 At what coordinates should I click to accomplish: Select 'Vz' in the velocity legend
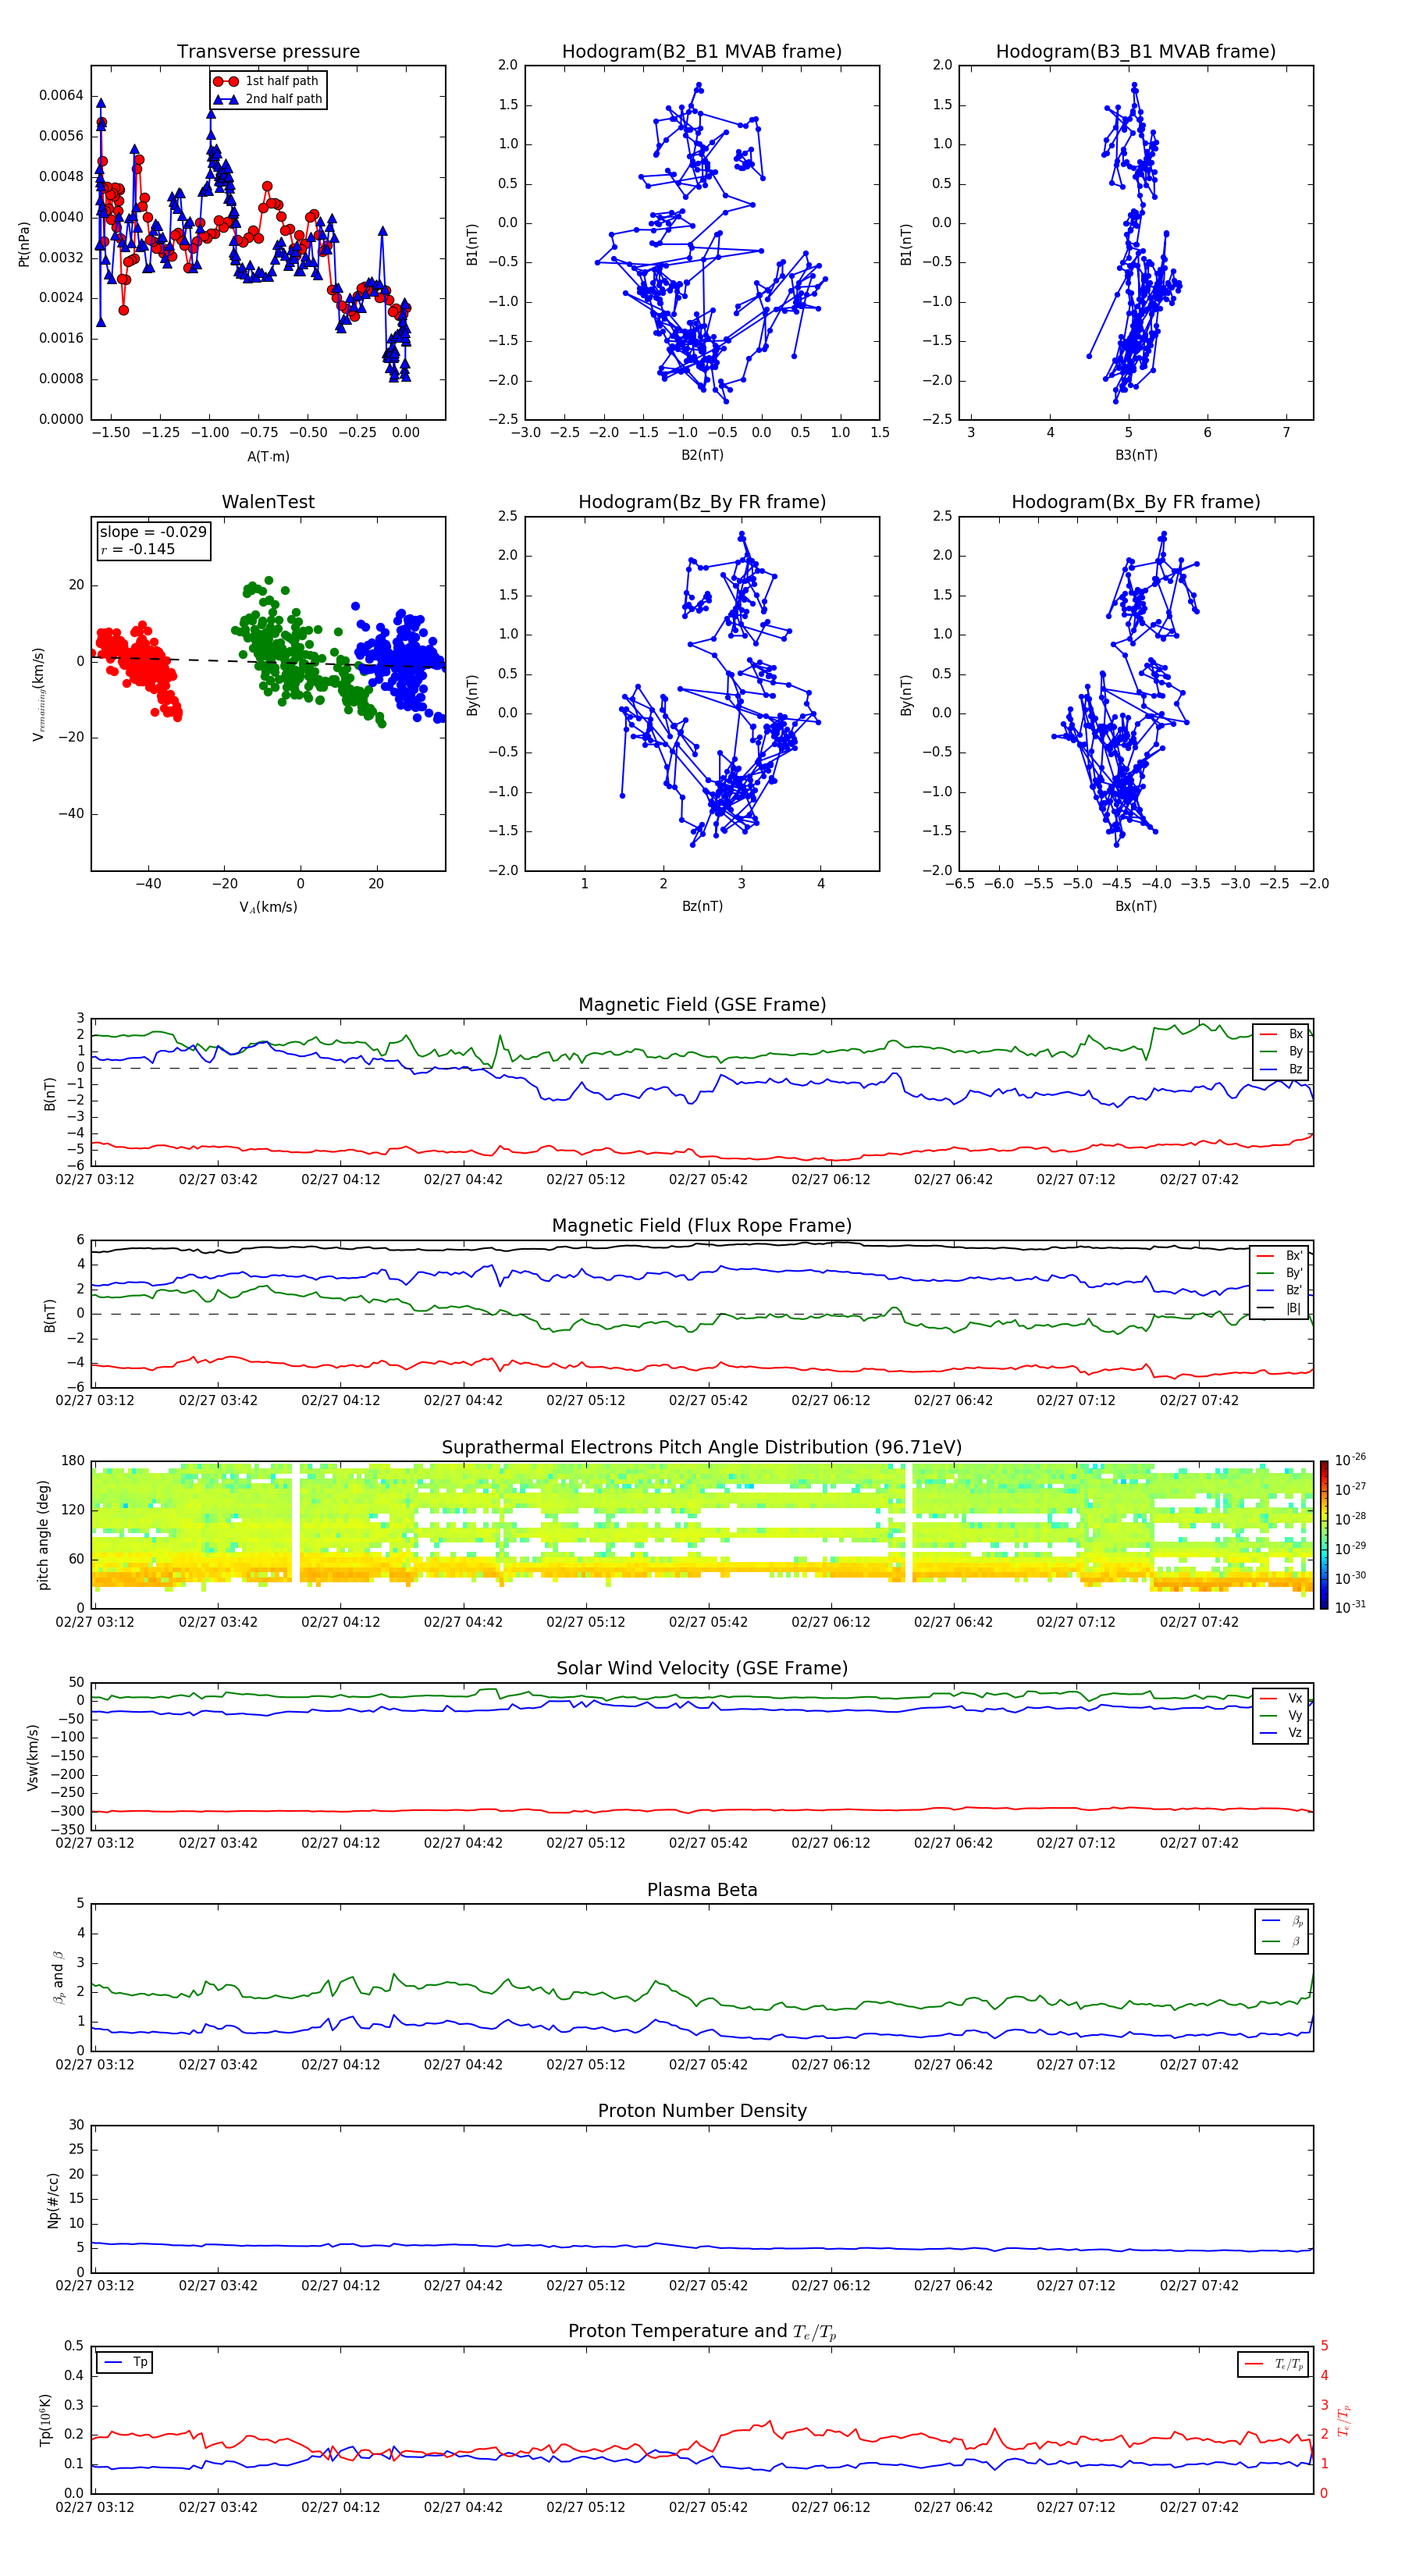click(x=1281, y=1733)
